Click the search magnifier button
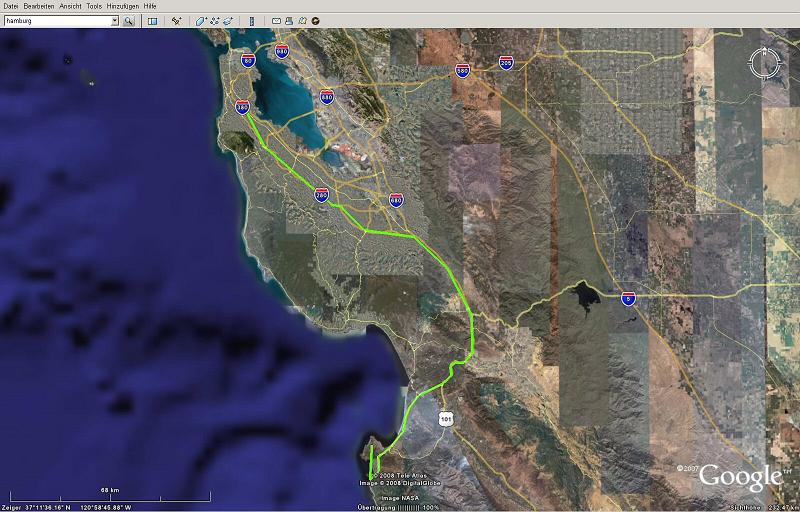The image size is (800, 512). 129,20
